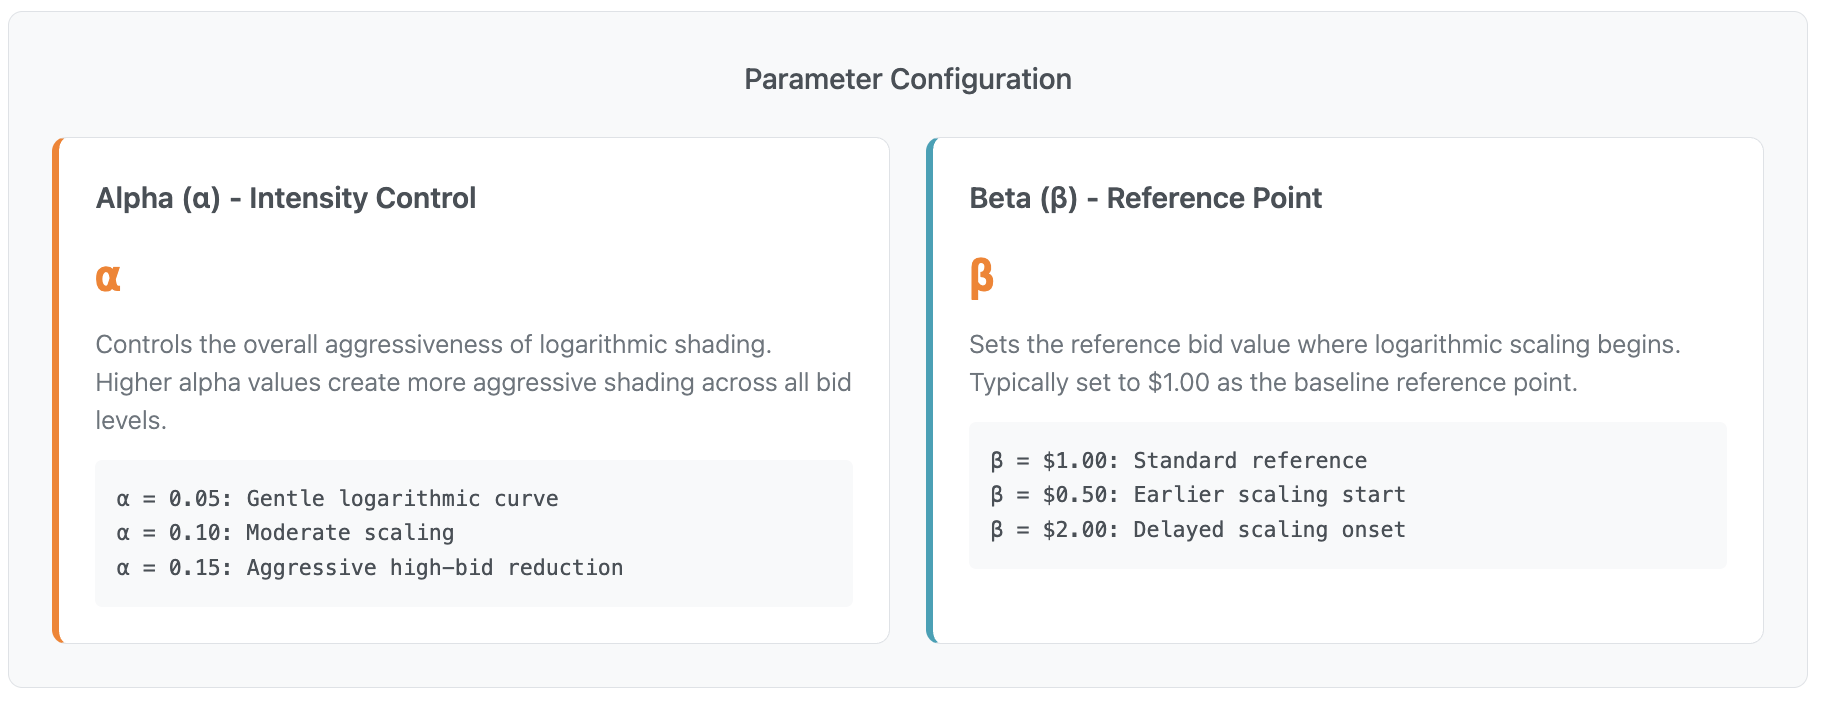Click the α = 0.10 moderate scaling line

(x=285, y=533)
